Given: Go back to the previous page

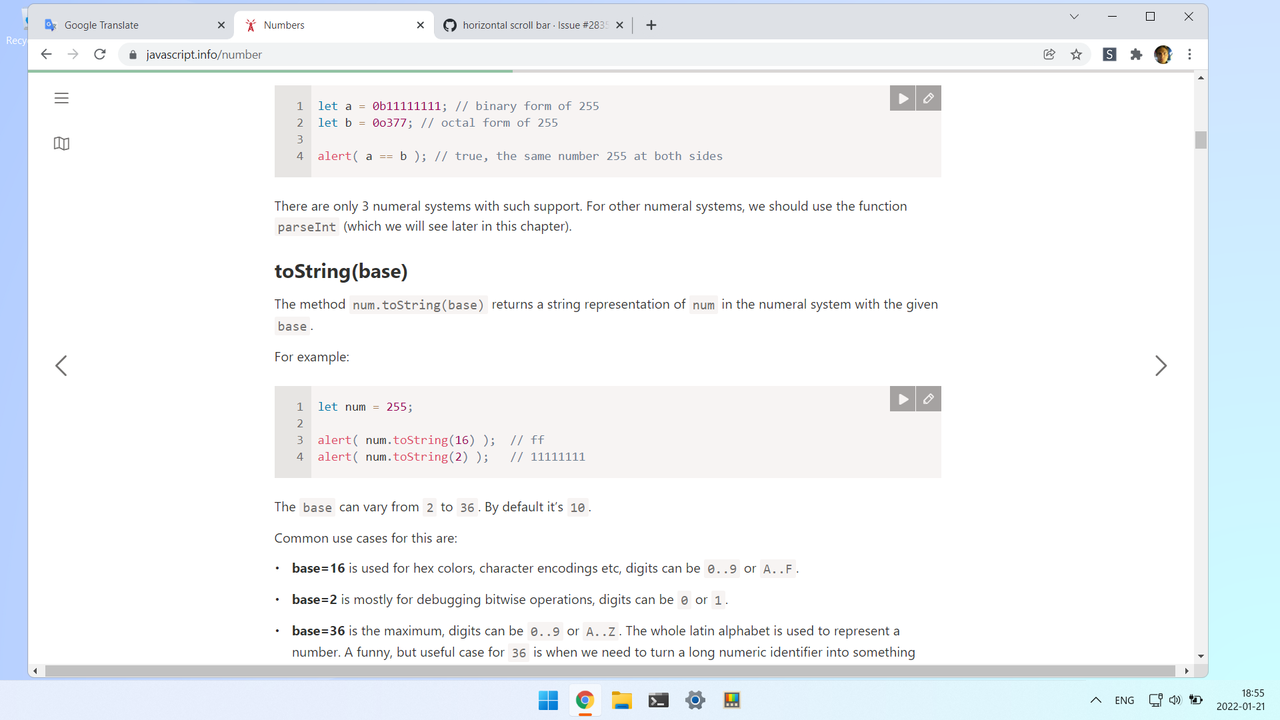Looking at the screenshot, I should click(46, 55).
